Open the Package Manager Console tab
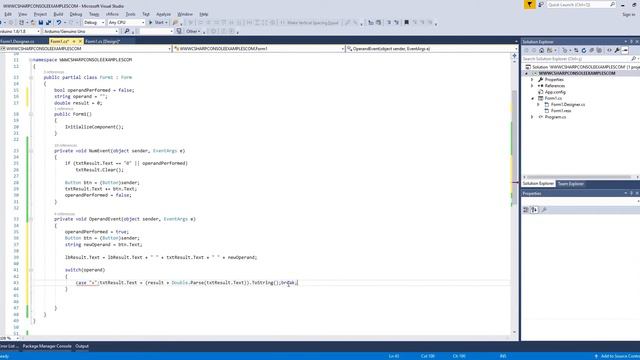Viewport: 640px width, 360px height. click(x=47, y=346)
